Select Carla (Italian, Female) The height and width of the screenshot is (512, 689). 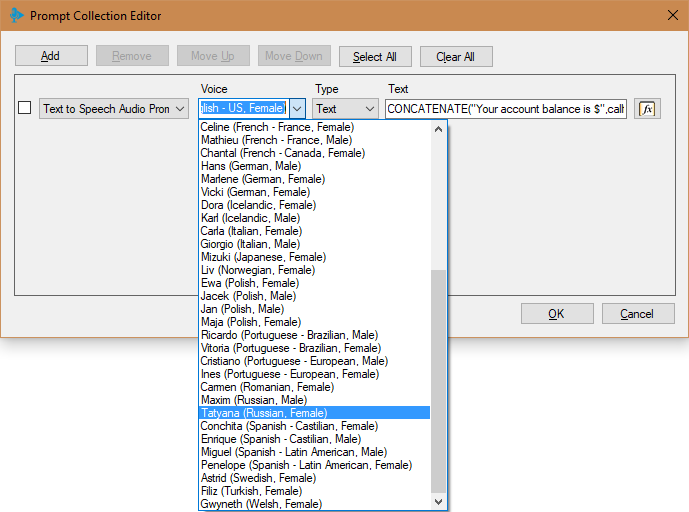[315, 231]
